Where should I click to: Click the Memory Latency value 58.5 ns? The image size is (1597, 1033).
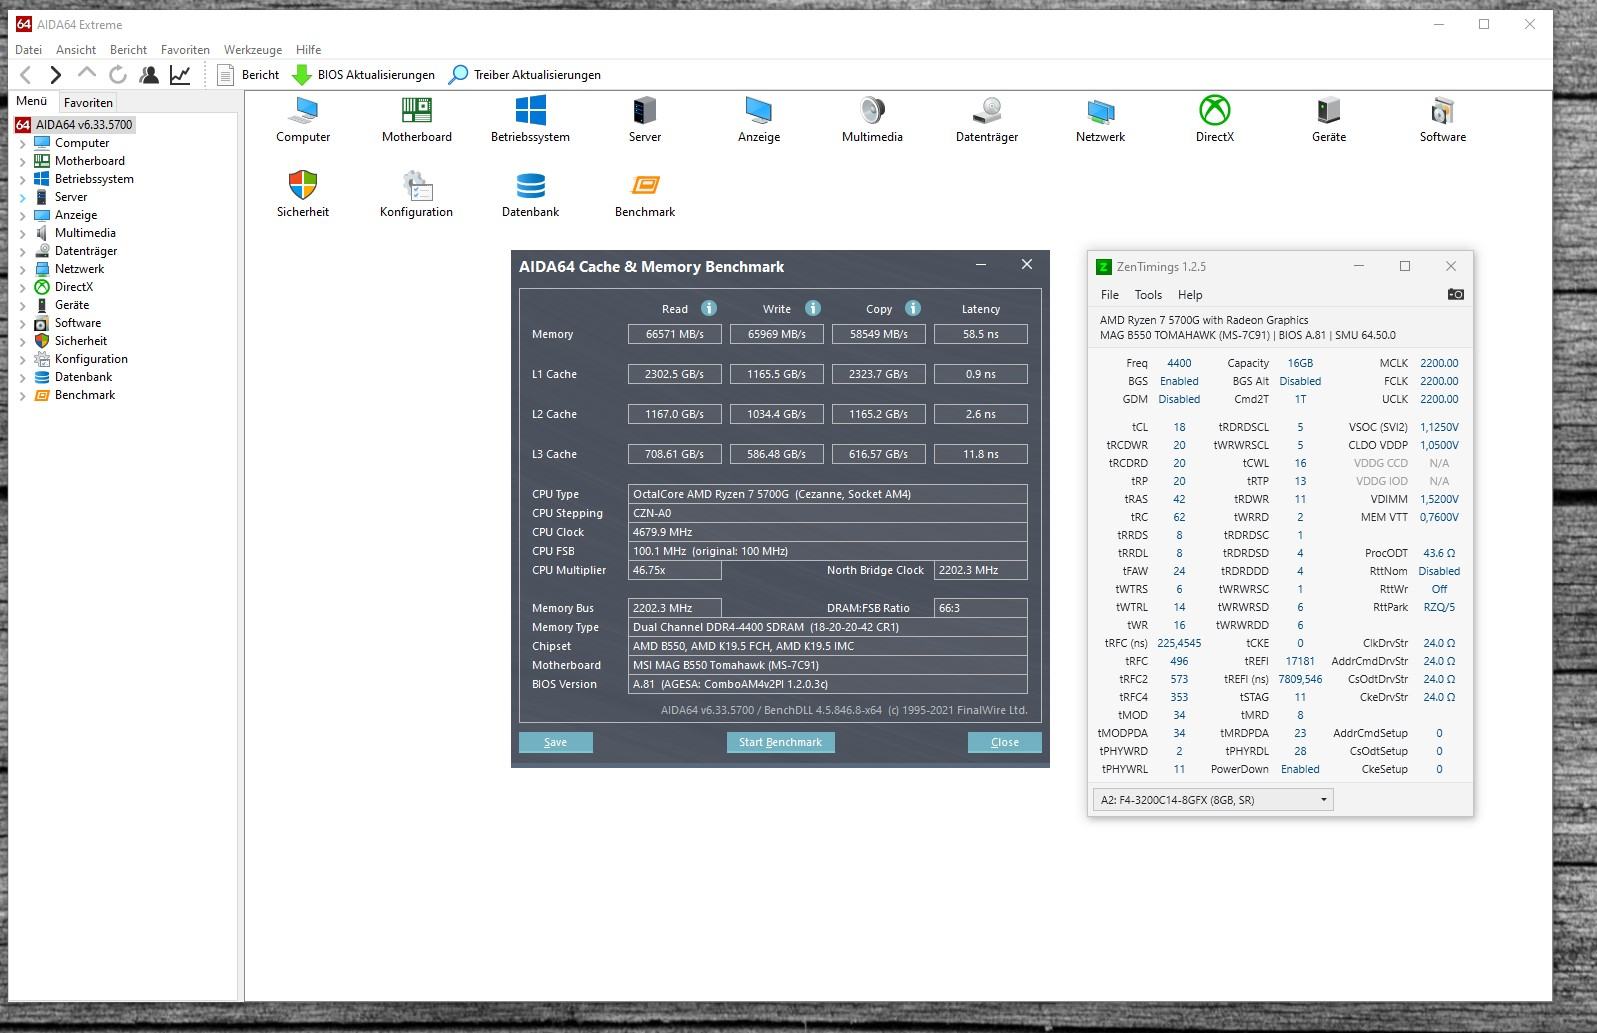point(981,334)
